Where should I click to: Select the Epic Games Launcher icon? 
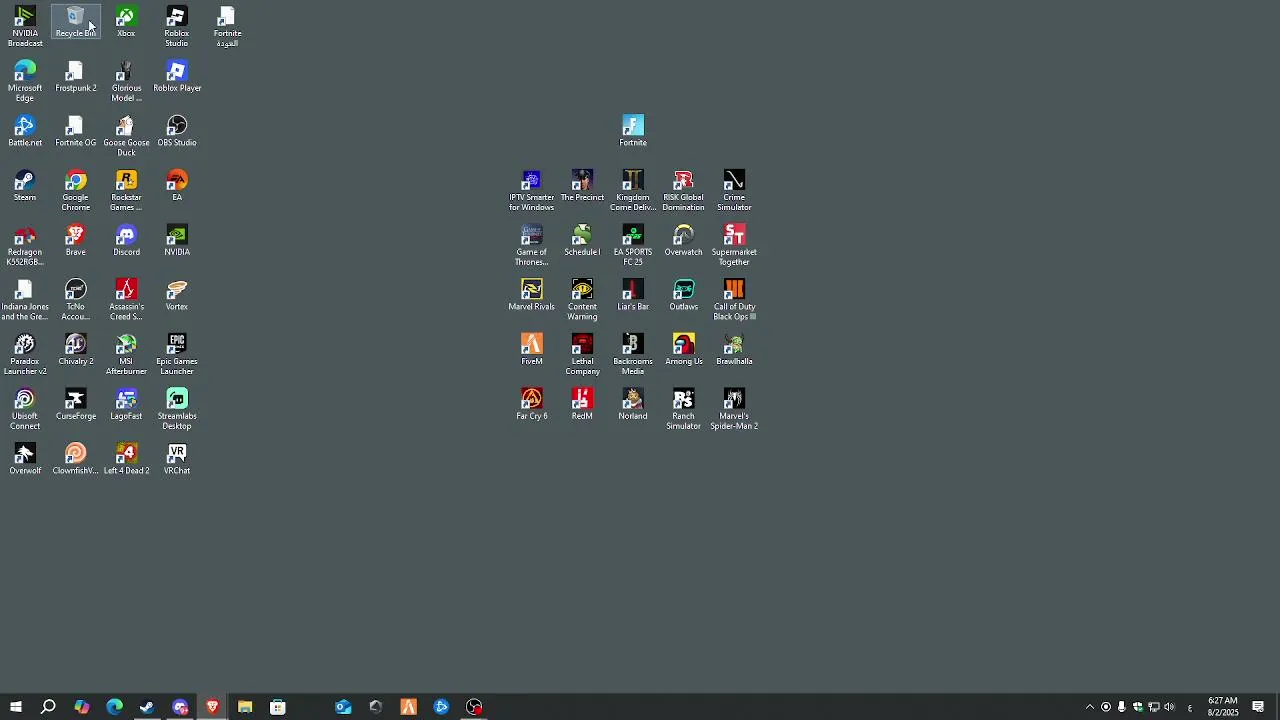click(x=177, y=355)
